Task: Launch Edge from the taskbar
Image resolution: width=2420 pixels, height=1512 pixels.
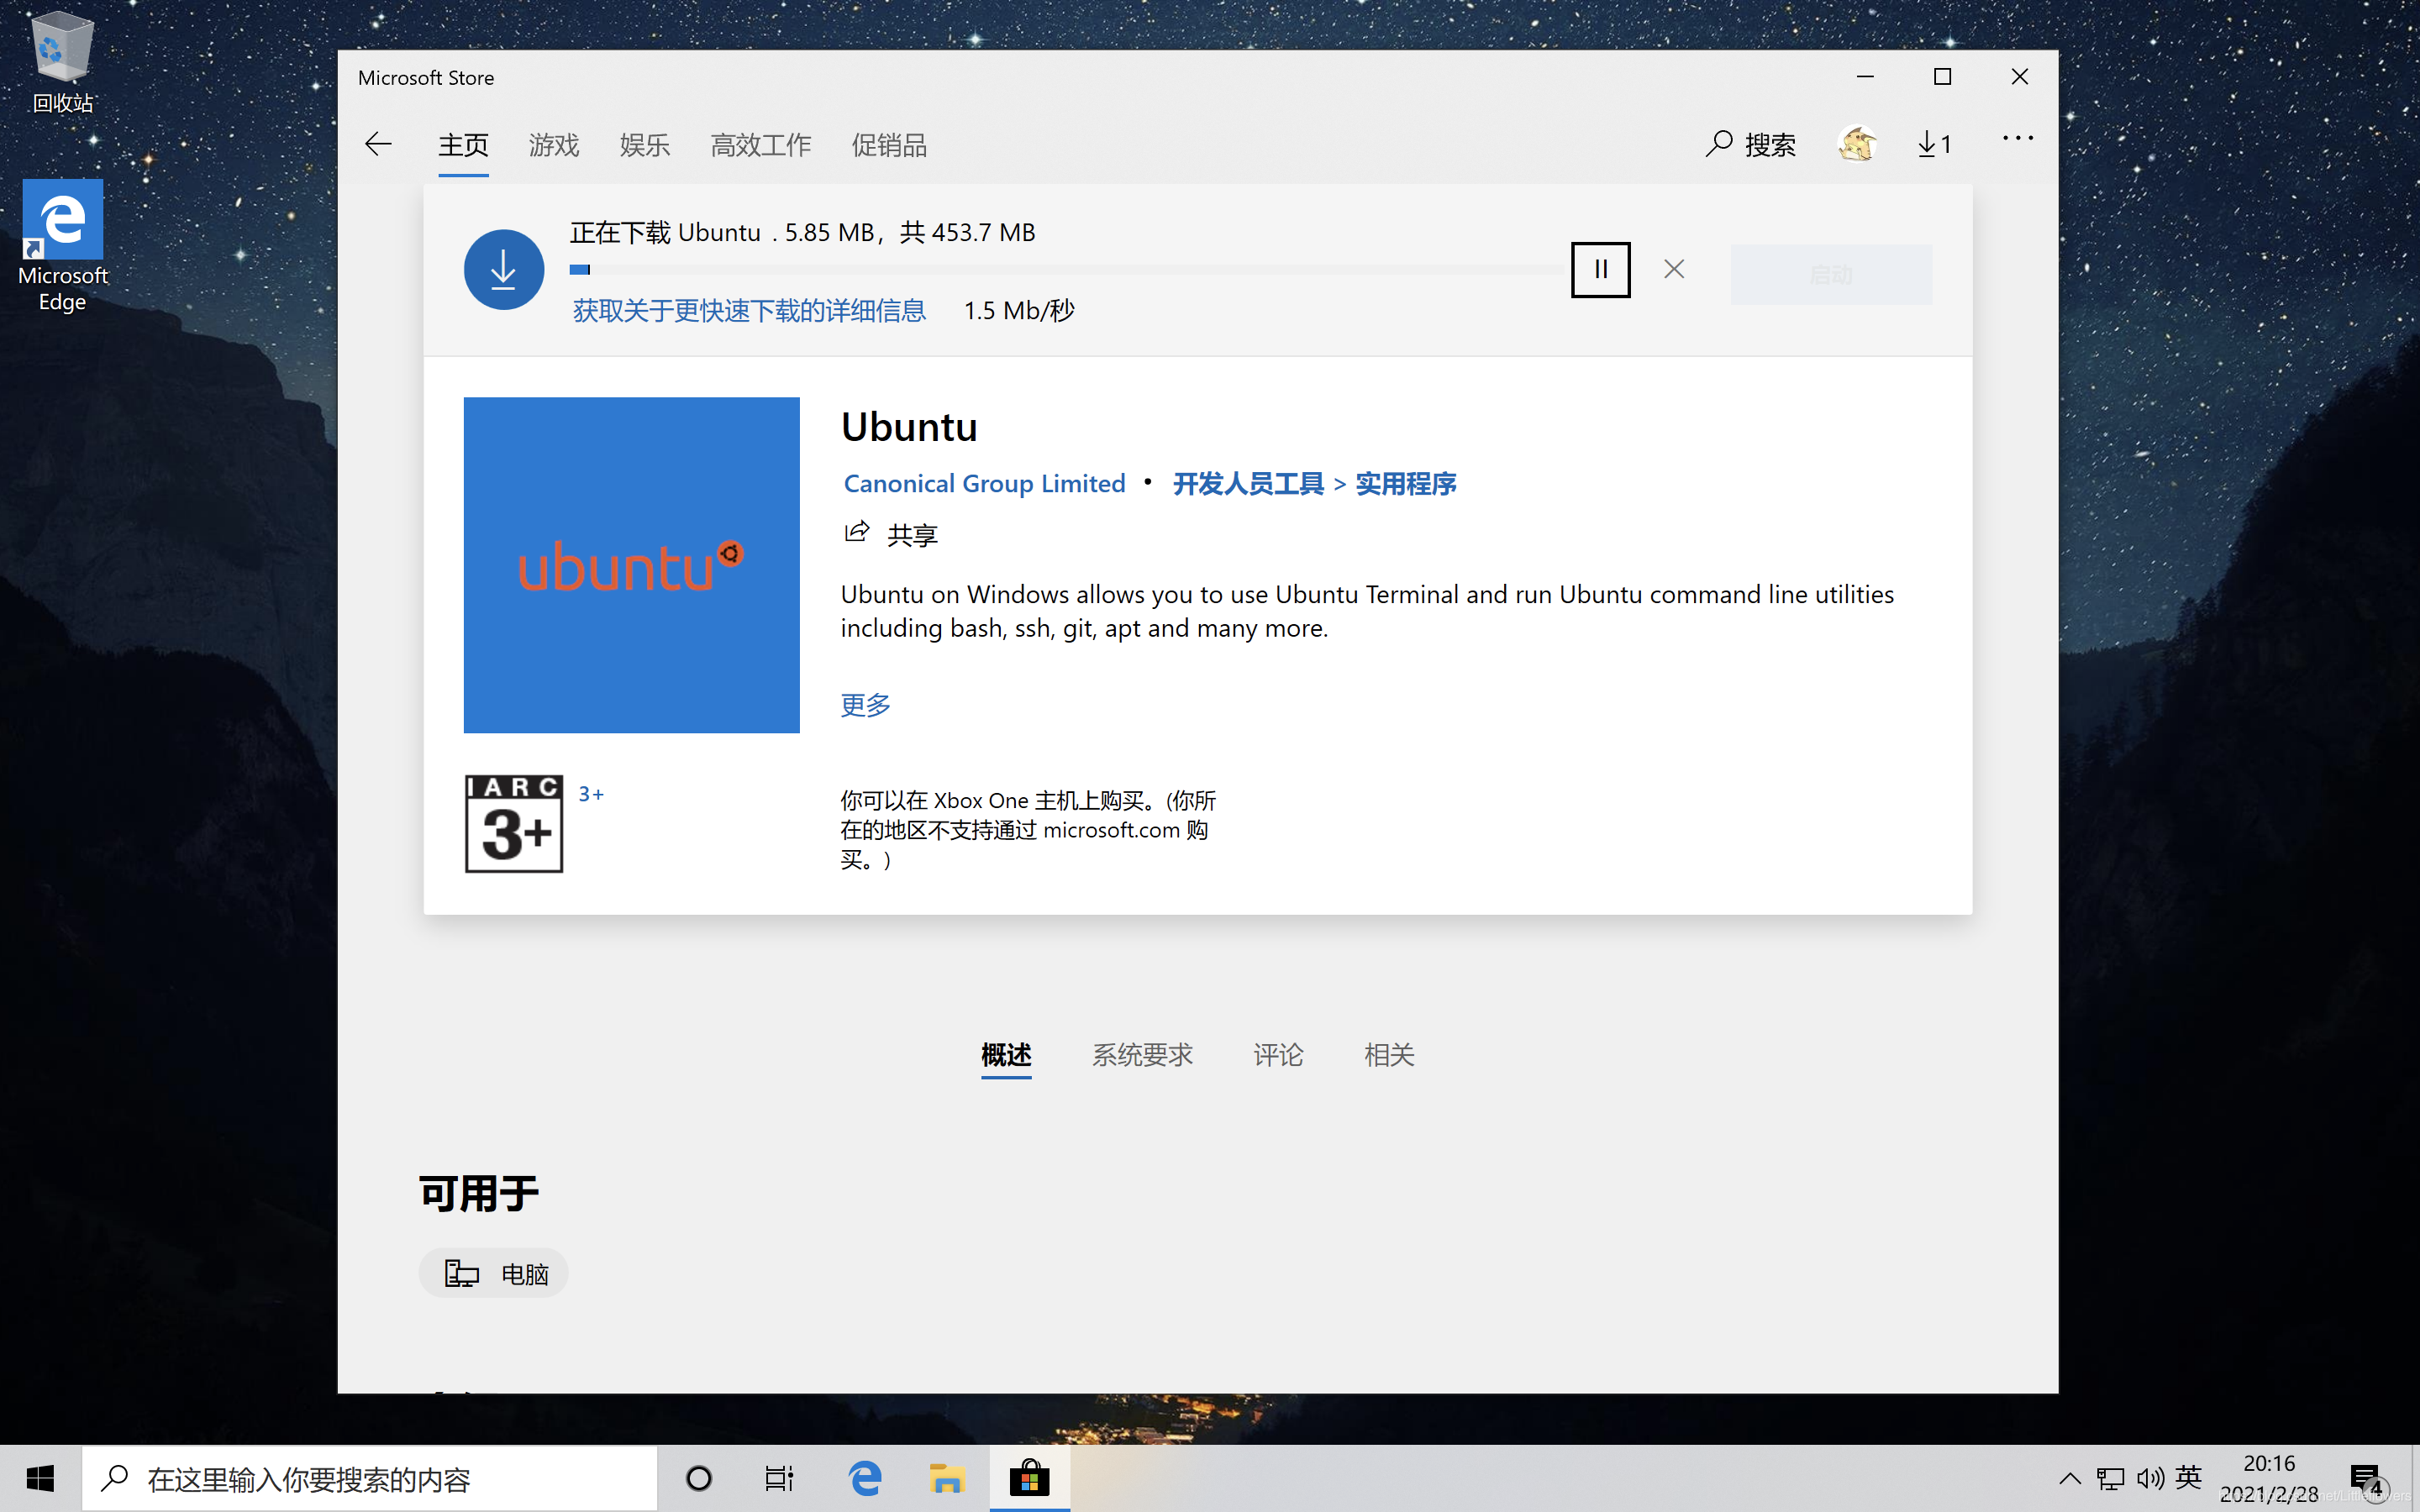Action: (865, 1478)
